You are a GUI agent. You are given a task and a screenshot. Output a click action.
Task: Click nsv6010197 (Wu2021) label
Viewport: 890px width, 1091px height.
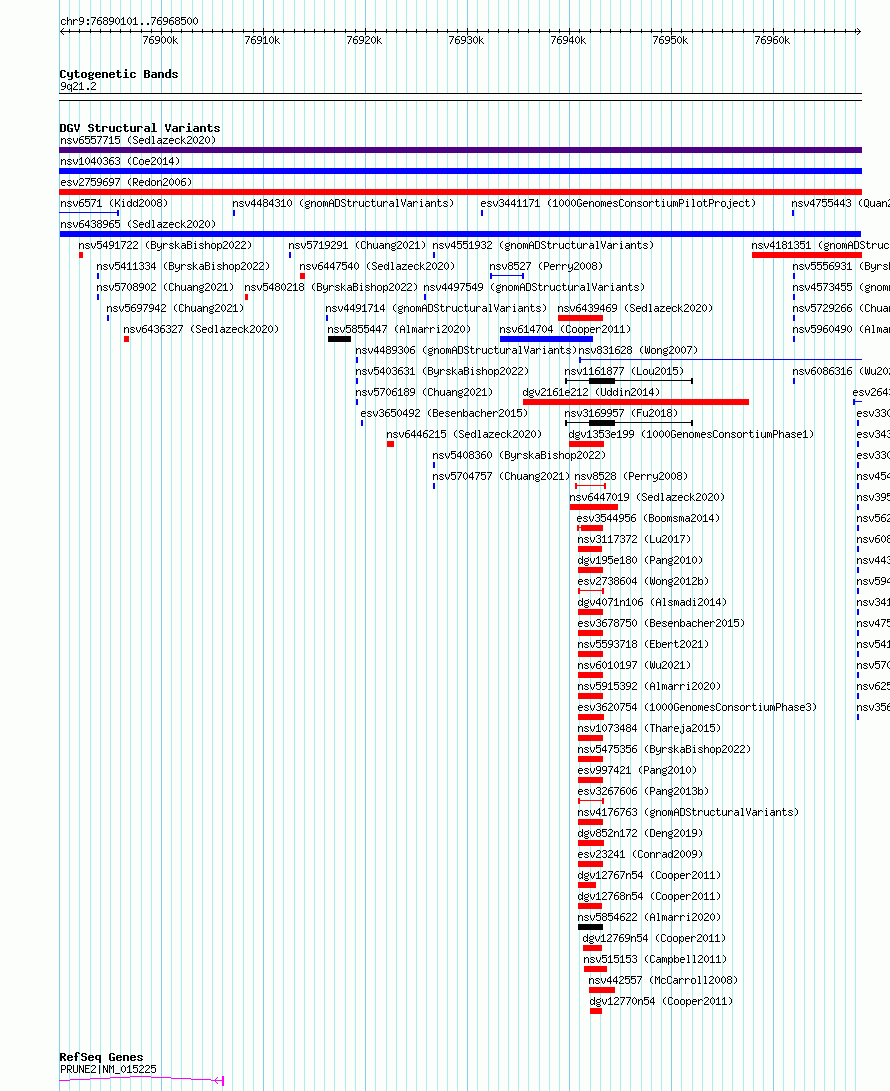(635, 665)
